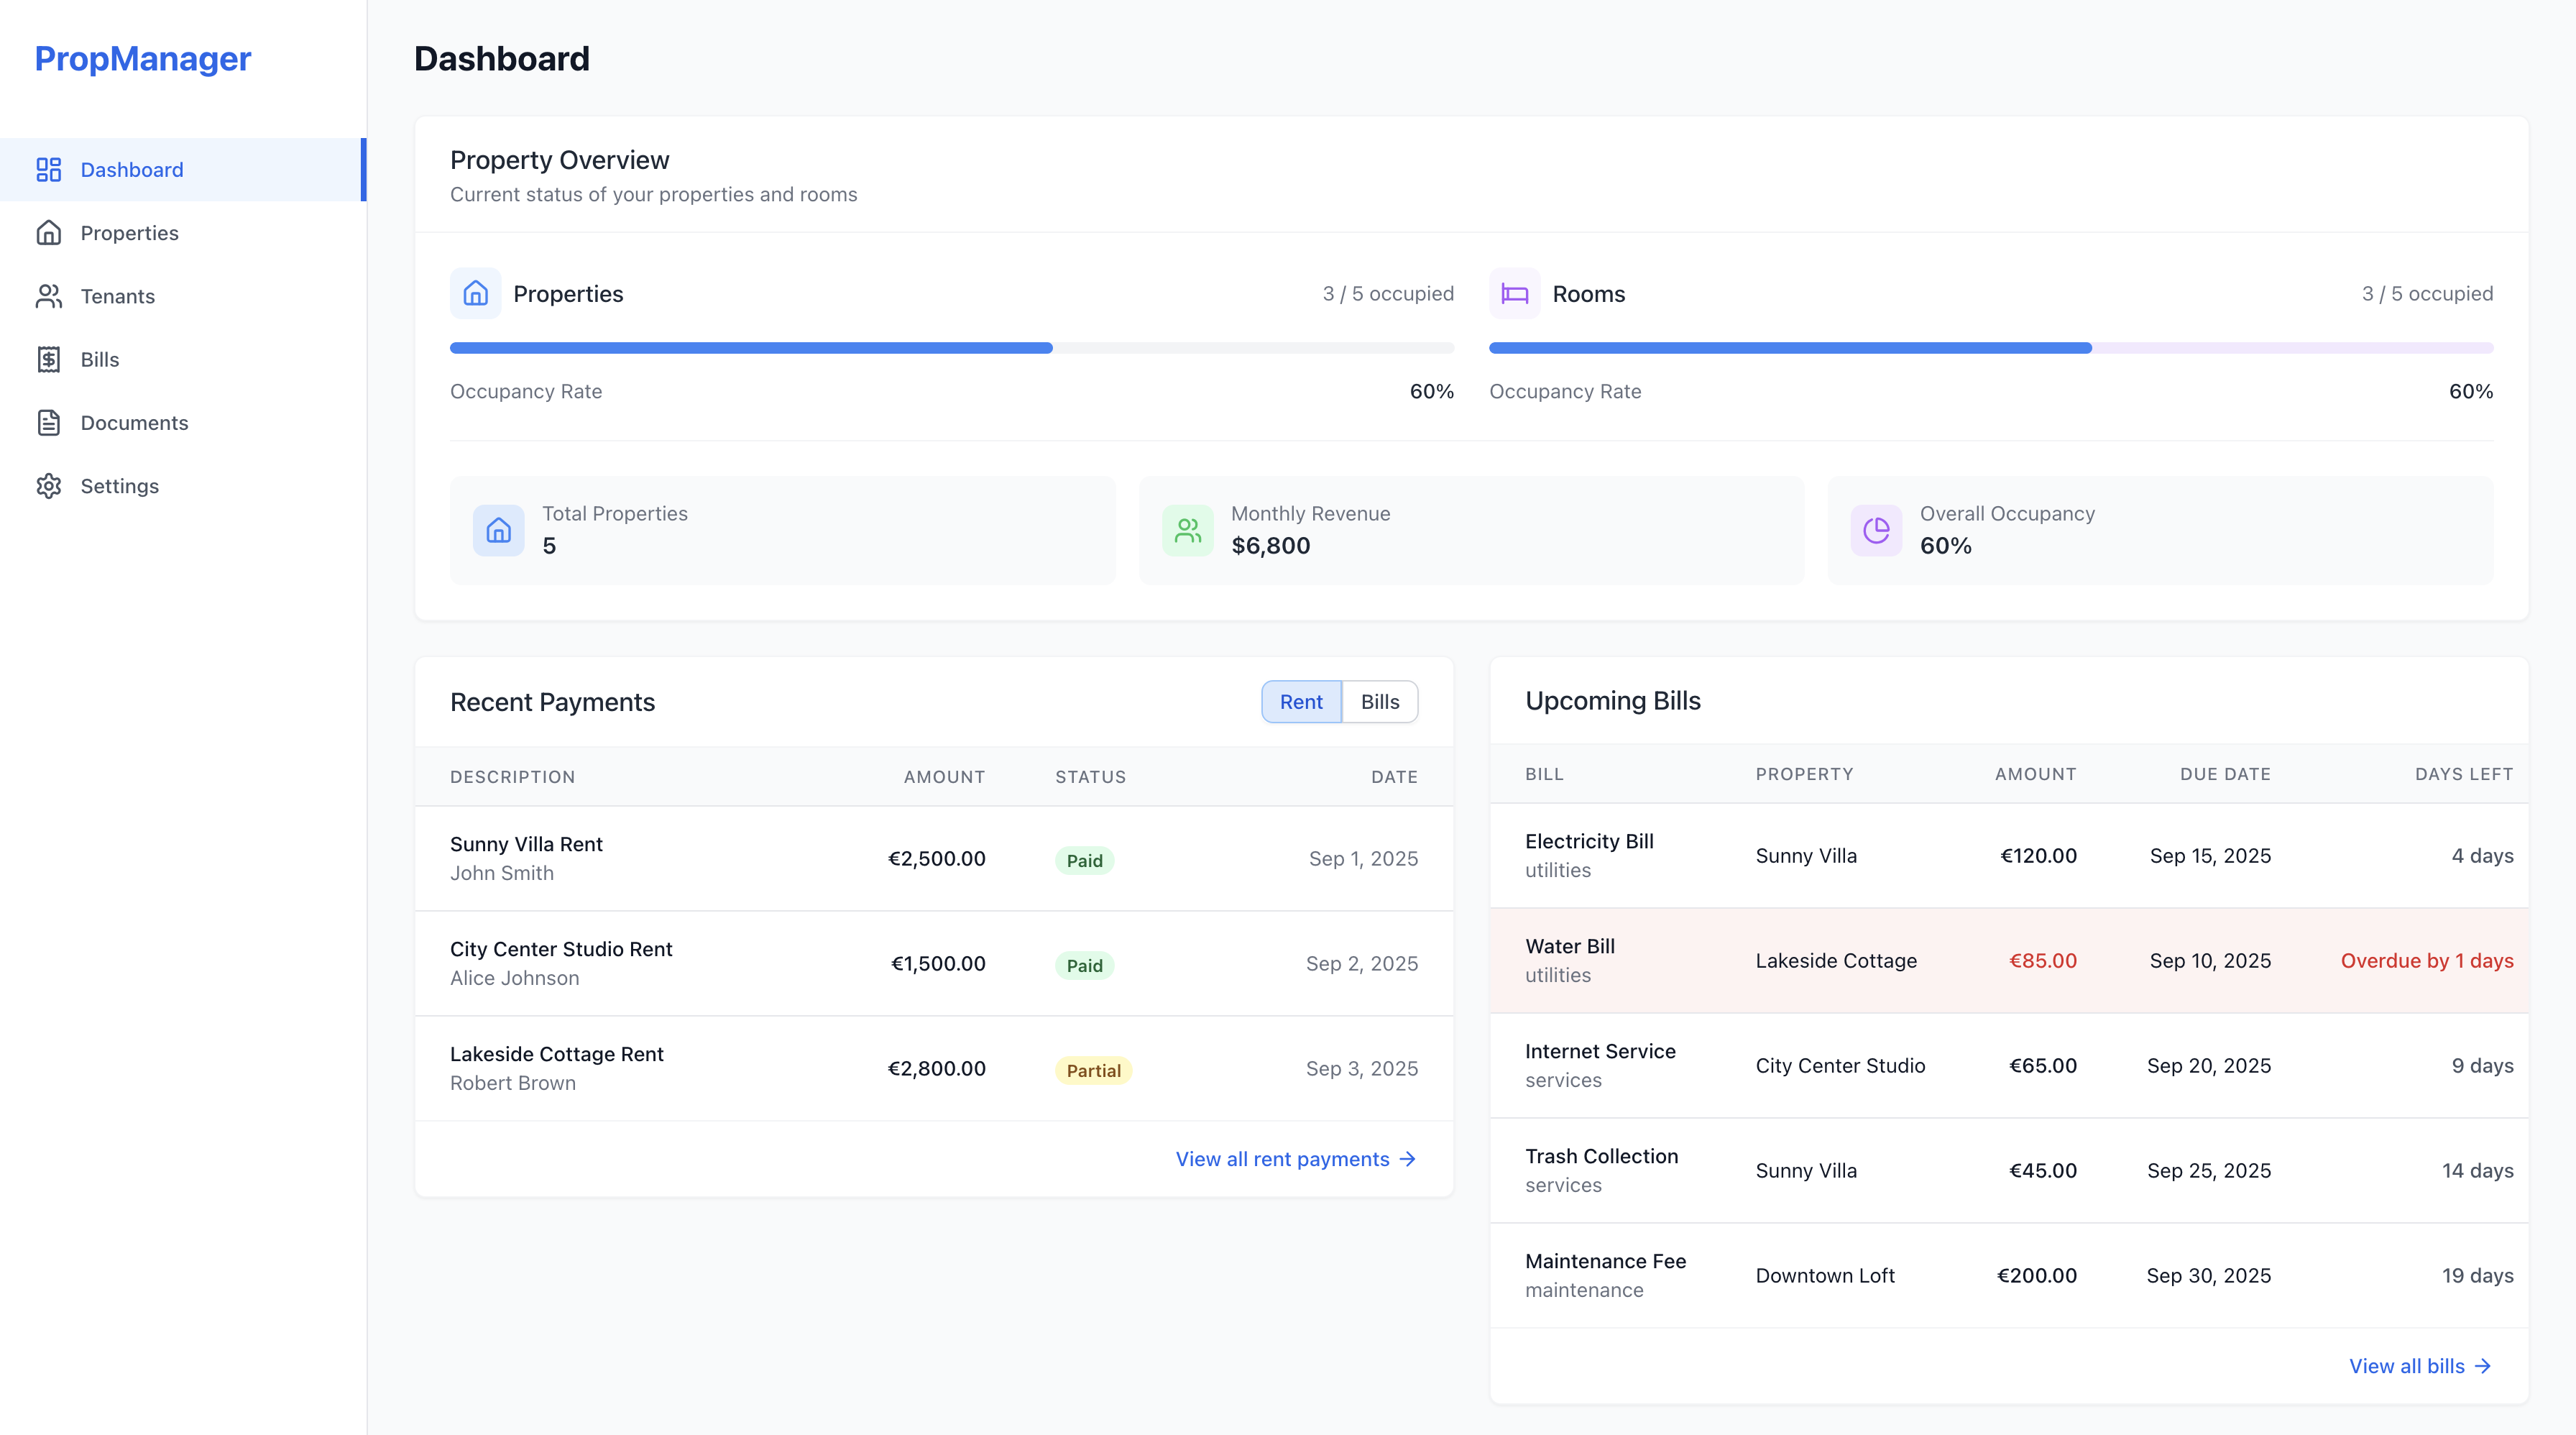Screen dimensions: 2576x1435
Task: Click the Dashboard grid icon in sidebar
Action: (48, 170)
